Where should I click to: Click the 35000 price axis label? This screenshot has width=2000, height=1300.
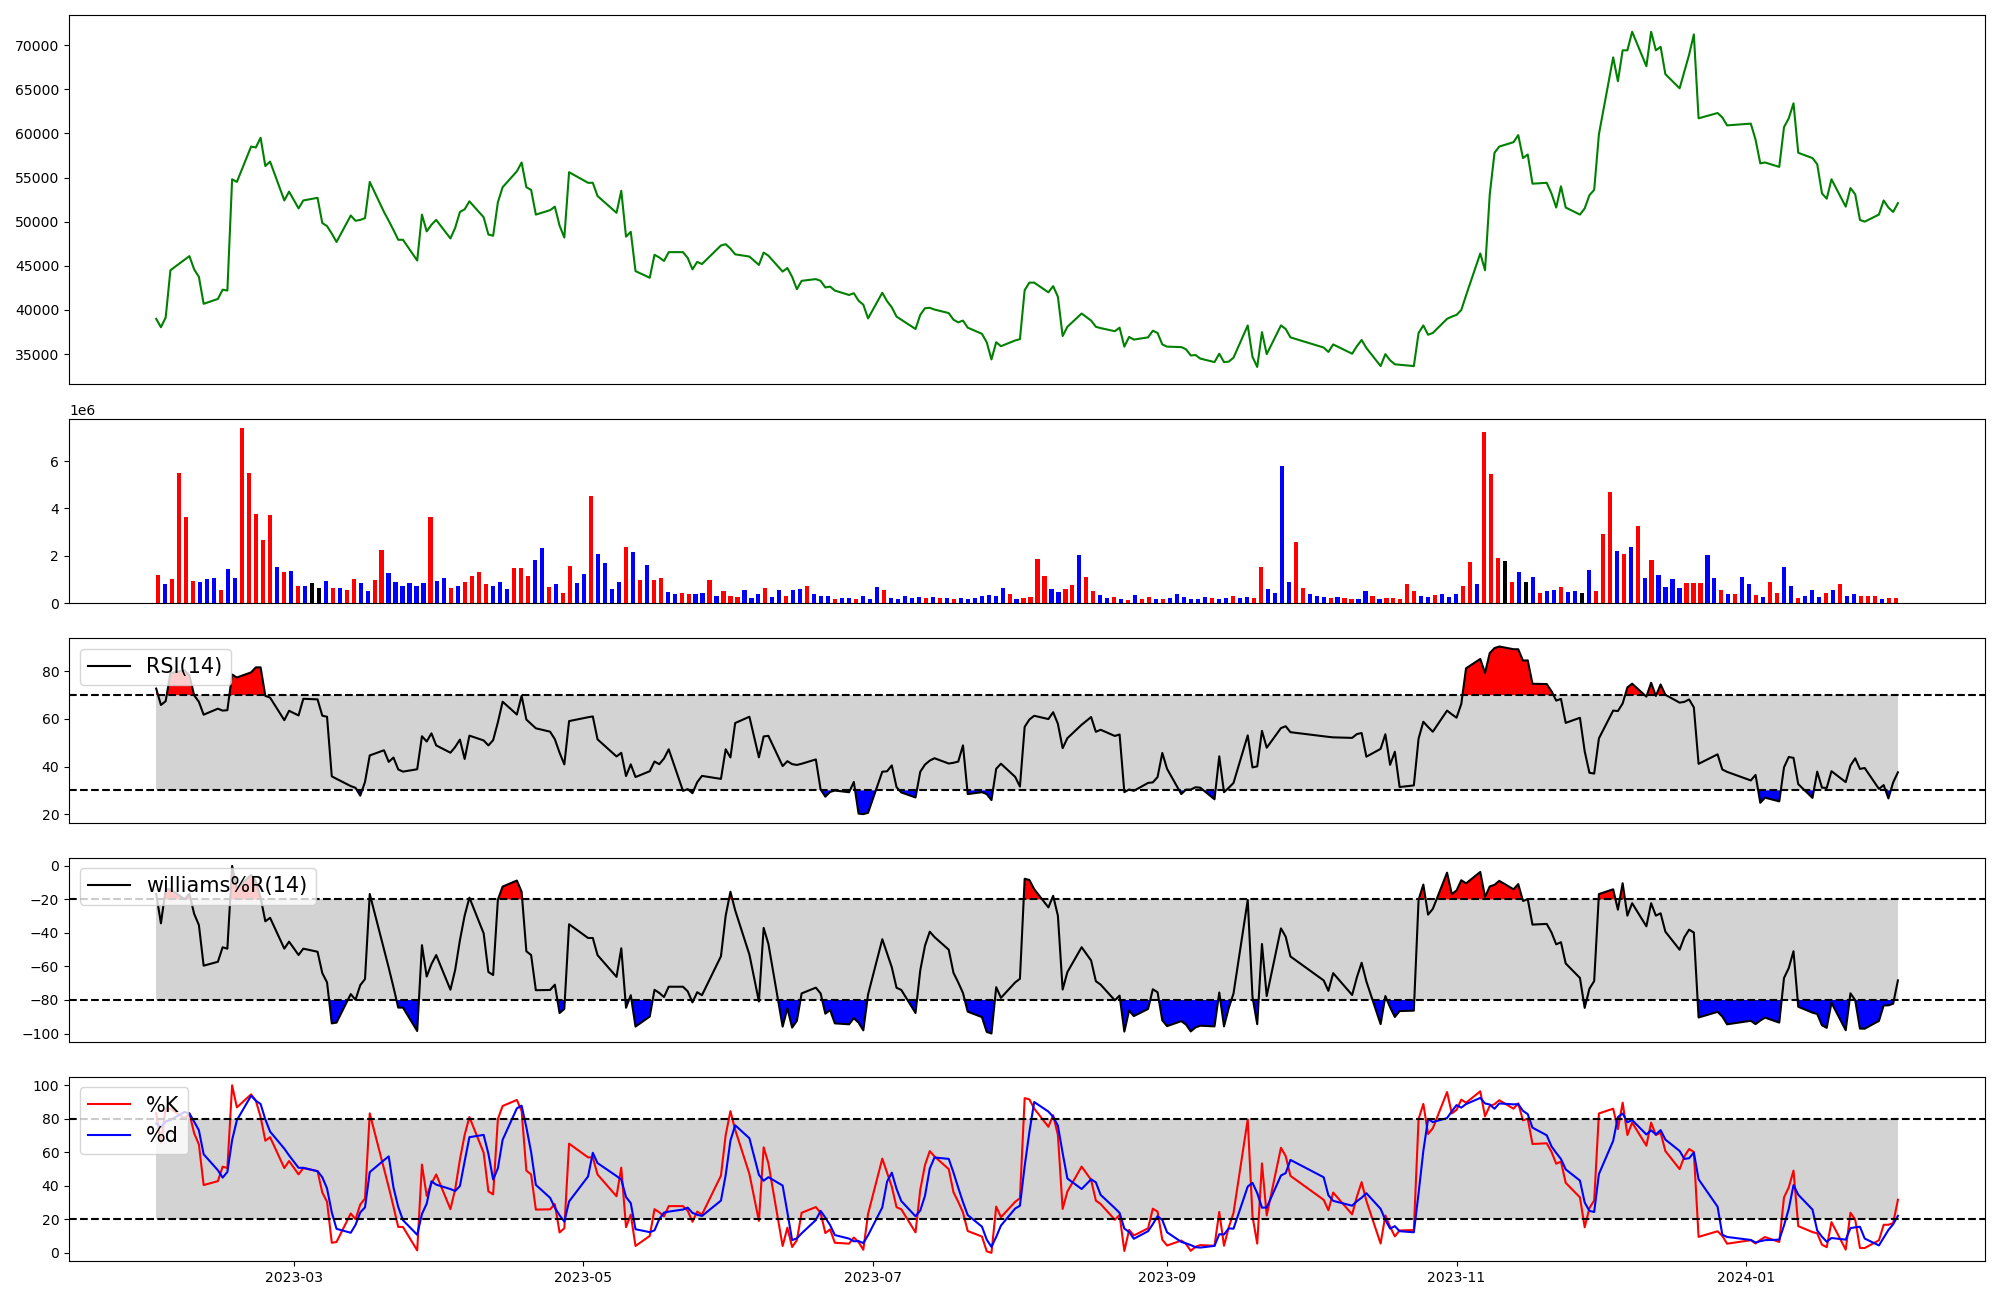[36, 355]
